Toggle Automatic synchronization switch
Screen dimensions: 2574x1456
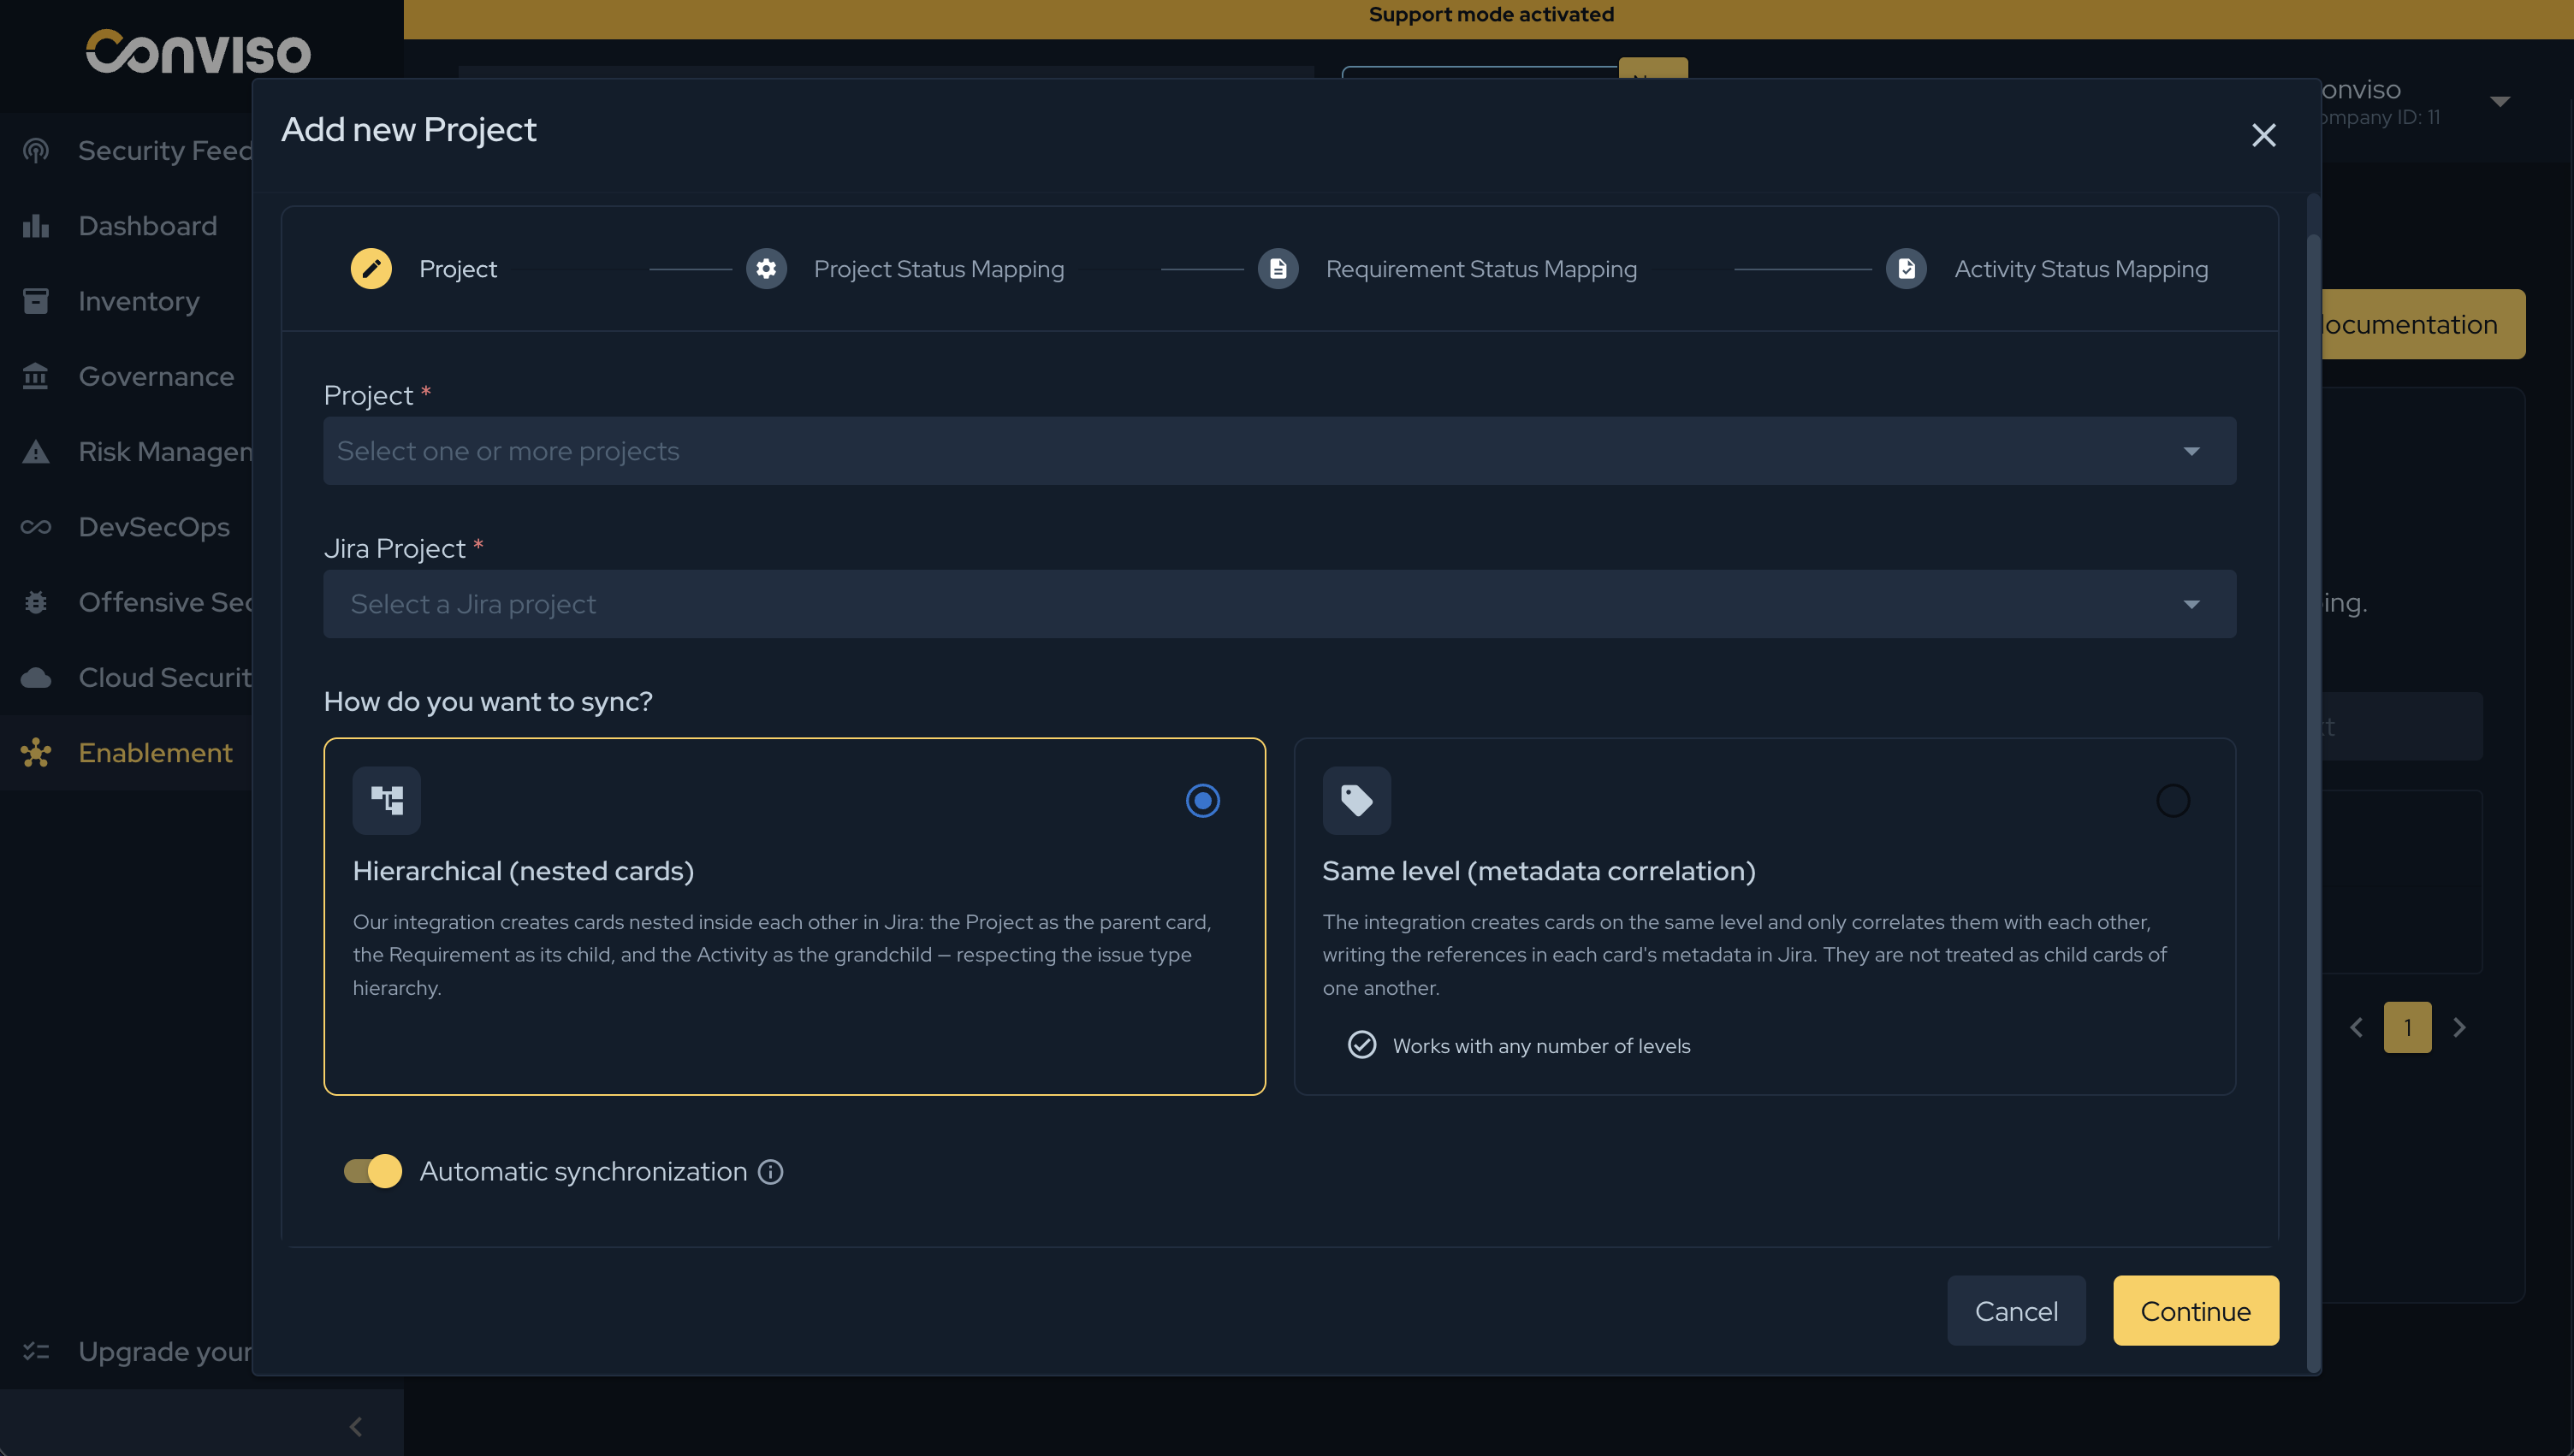[373, 1171]
